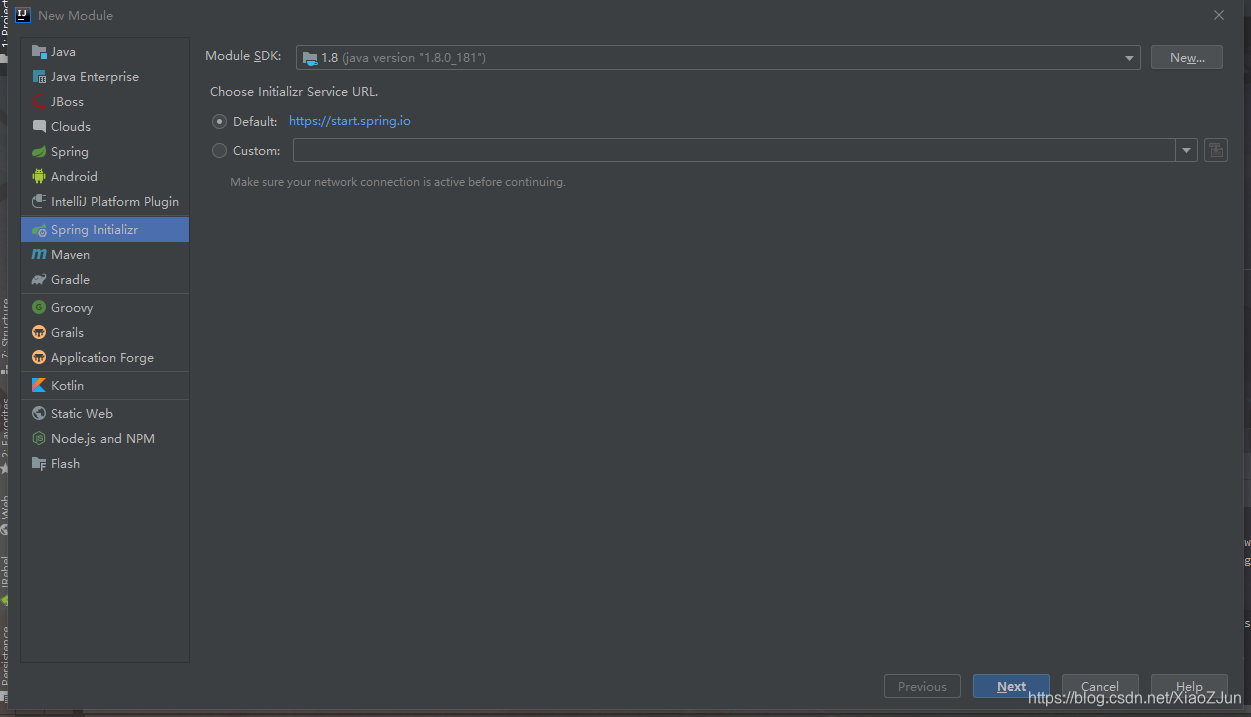
Task: Select the Spring leaf icon
Action: [x=39, y=151]
